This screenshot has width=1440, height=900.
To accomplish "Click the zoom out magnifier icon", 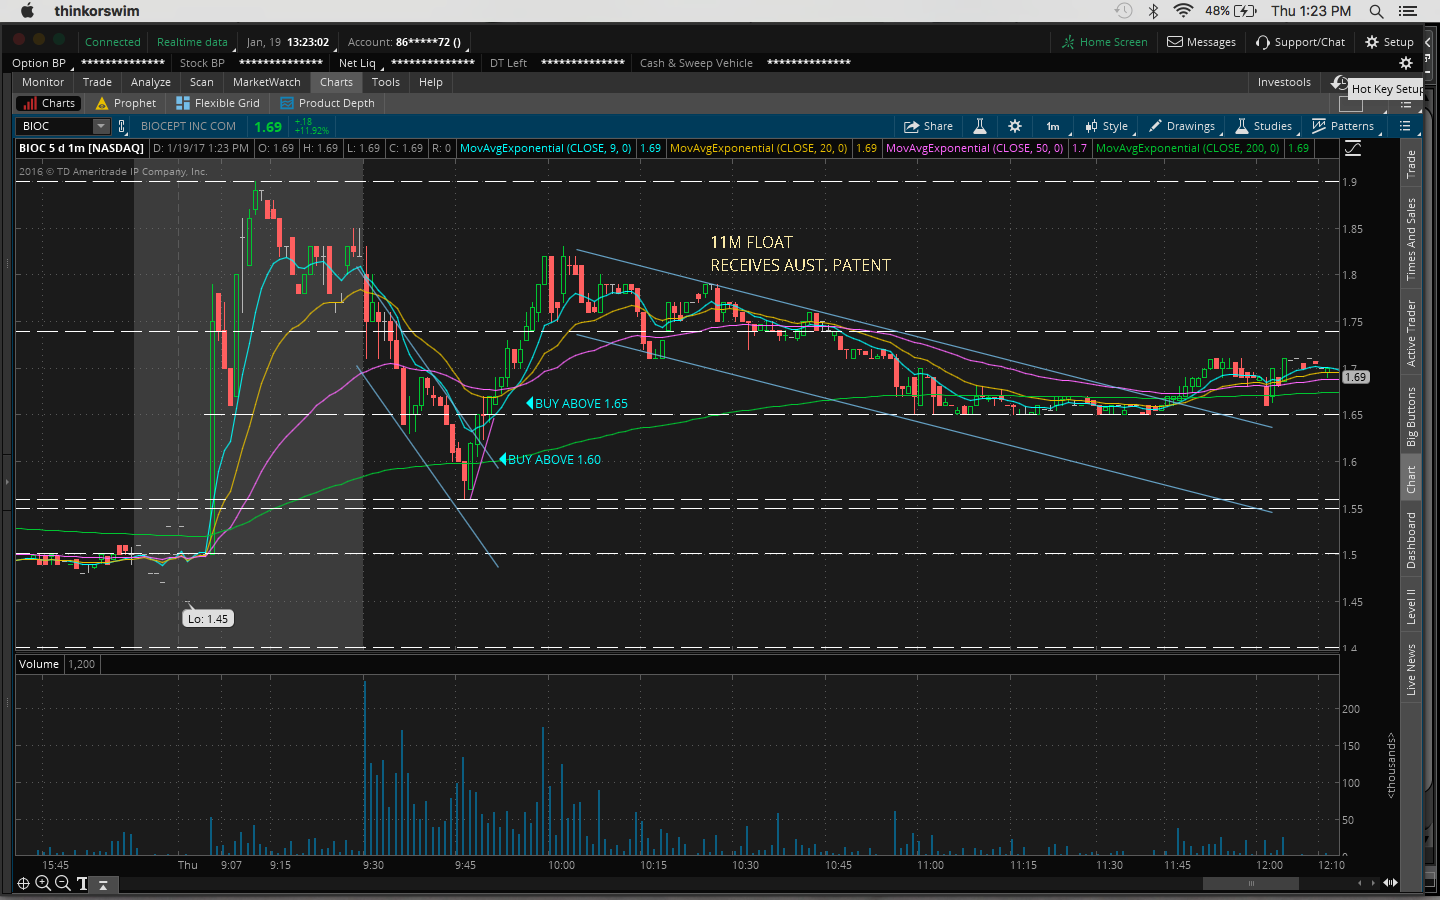I will click(x=63, y=883).
